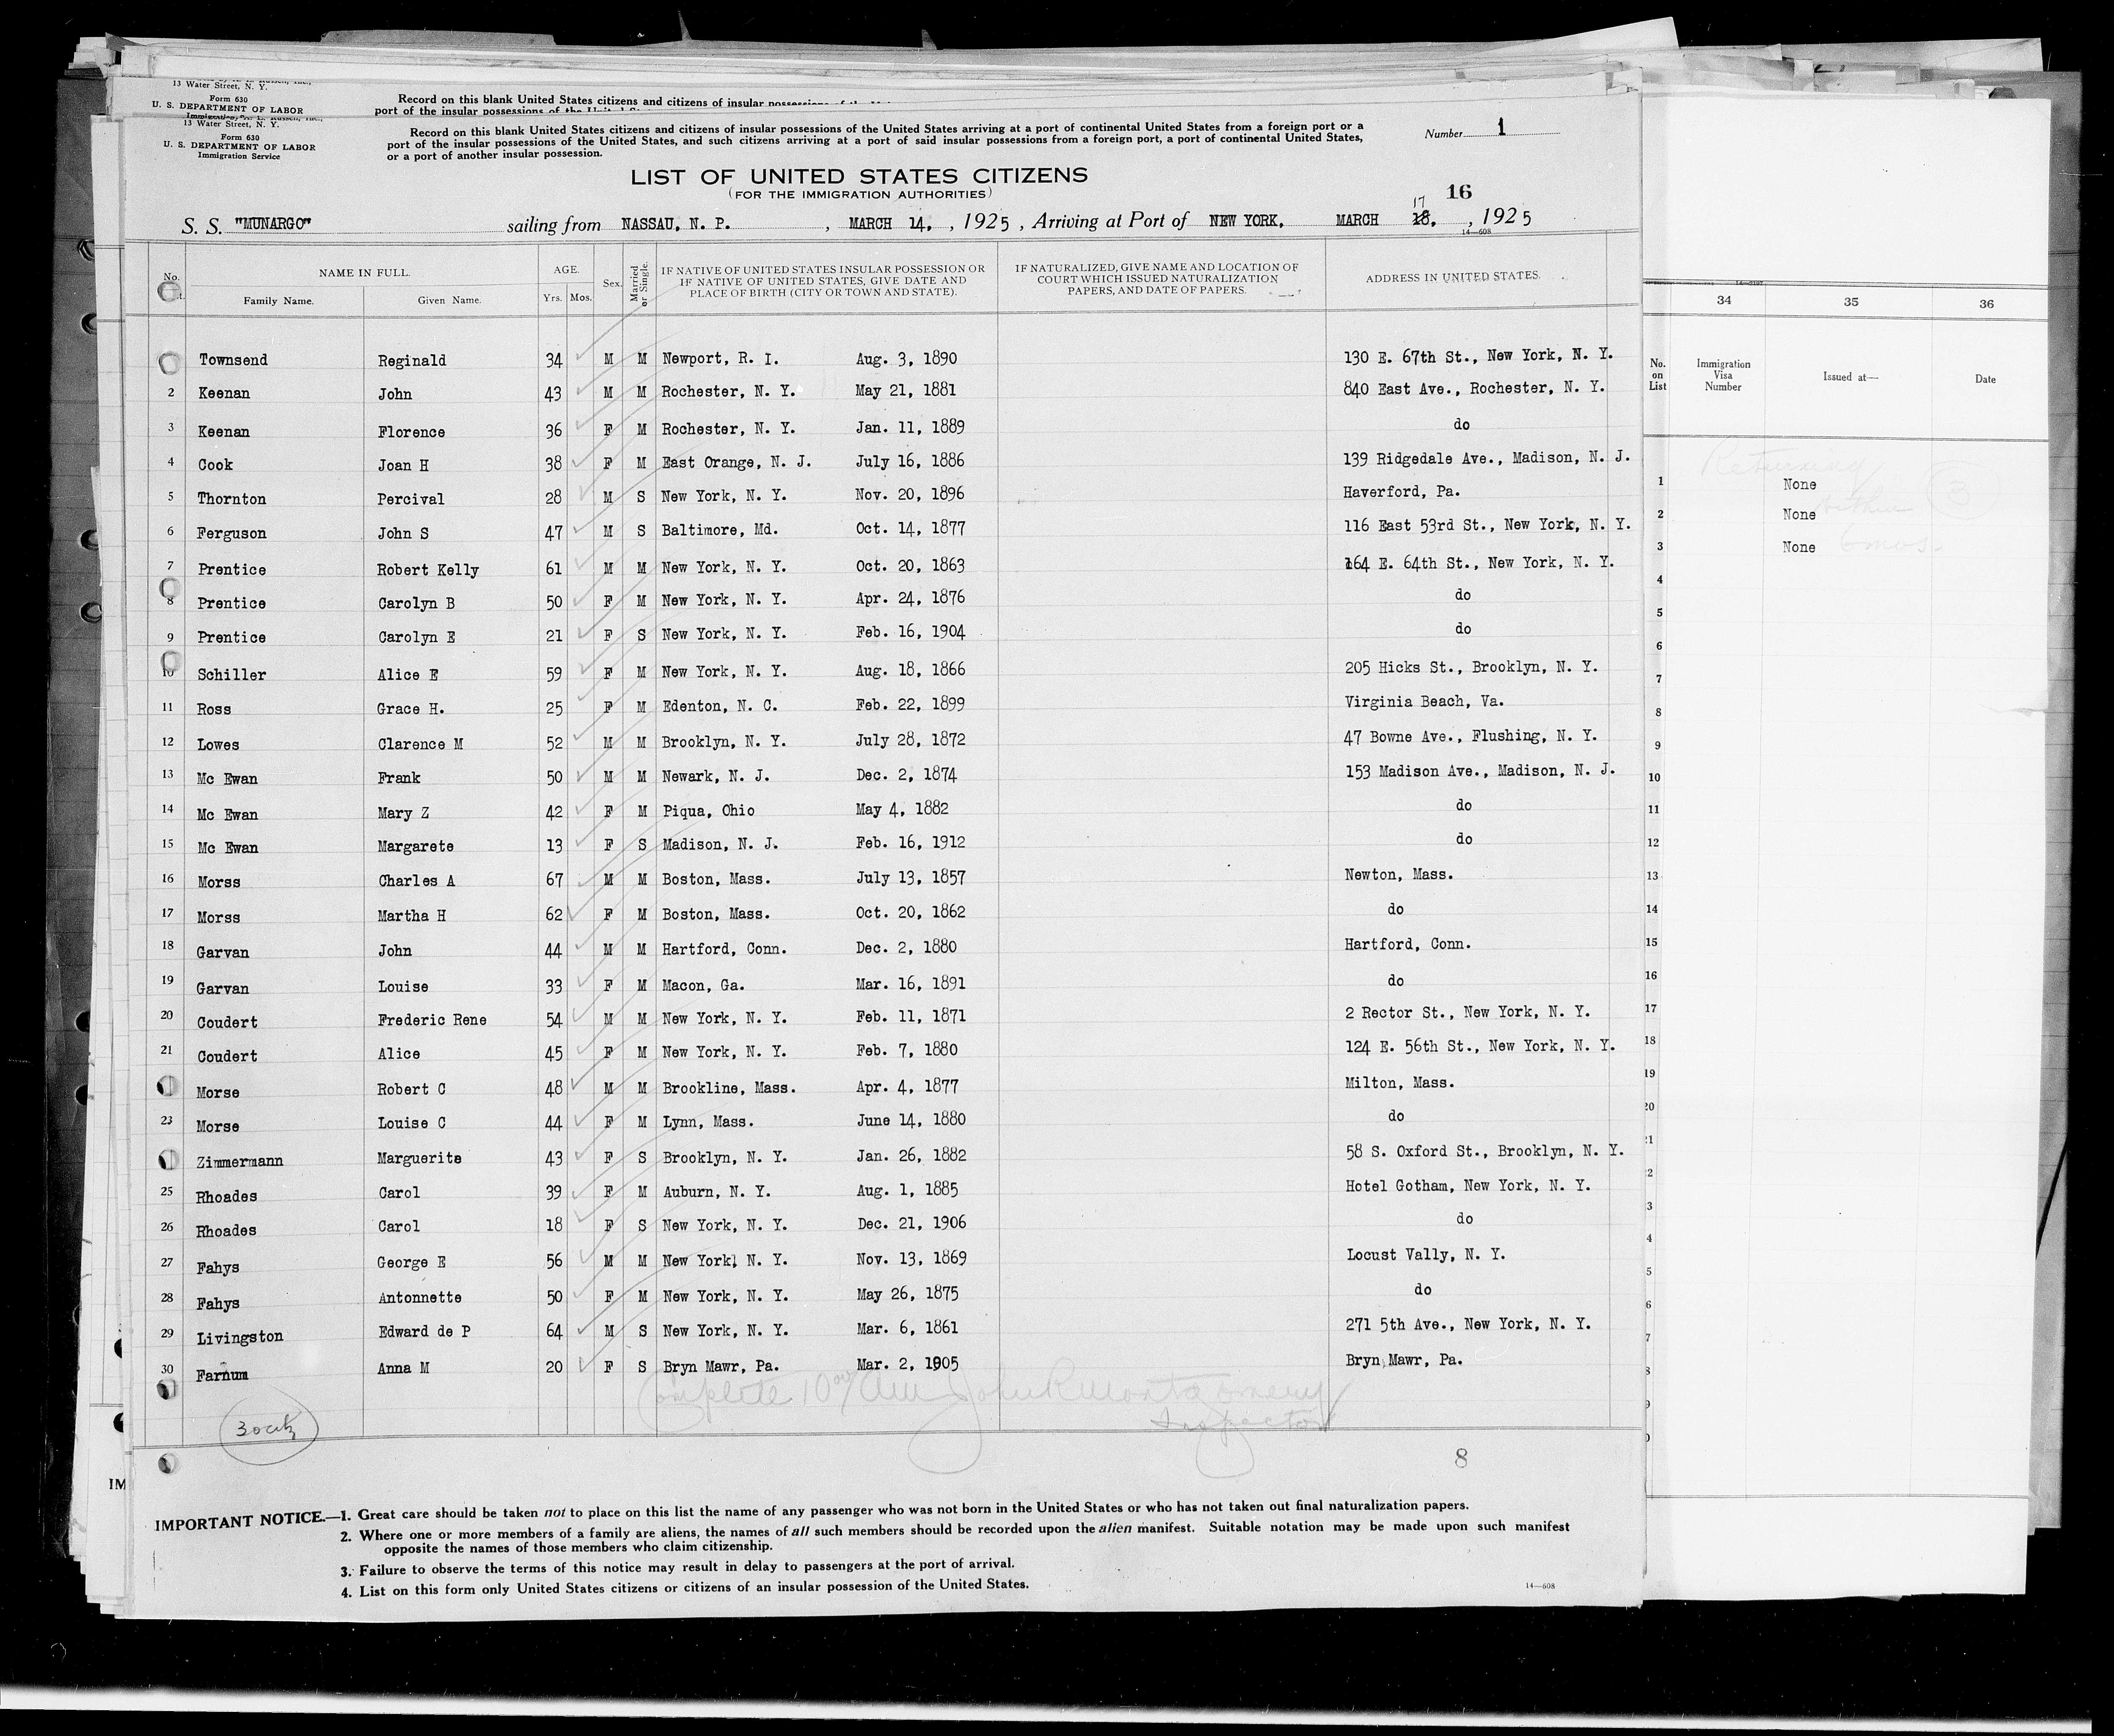Click the arrival port "NEW YORK"
This screenshot has height=1736, width=2114.
[1246, 221]
